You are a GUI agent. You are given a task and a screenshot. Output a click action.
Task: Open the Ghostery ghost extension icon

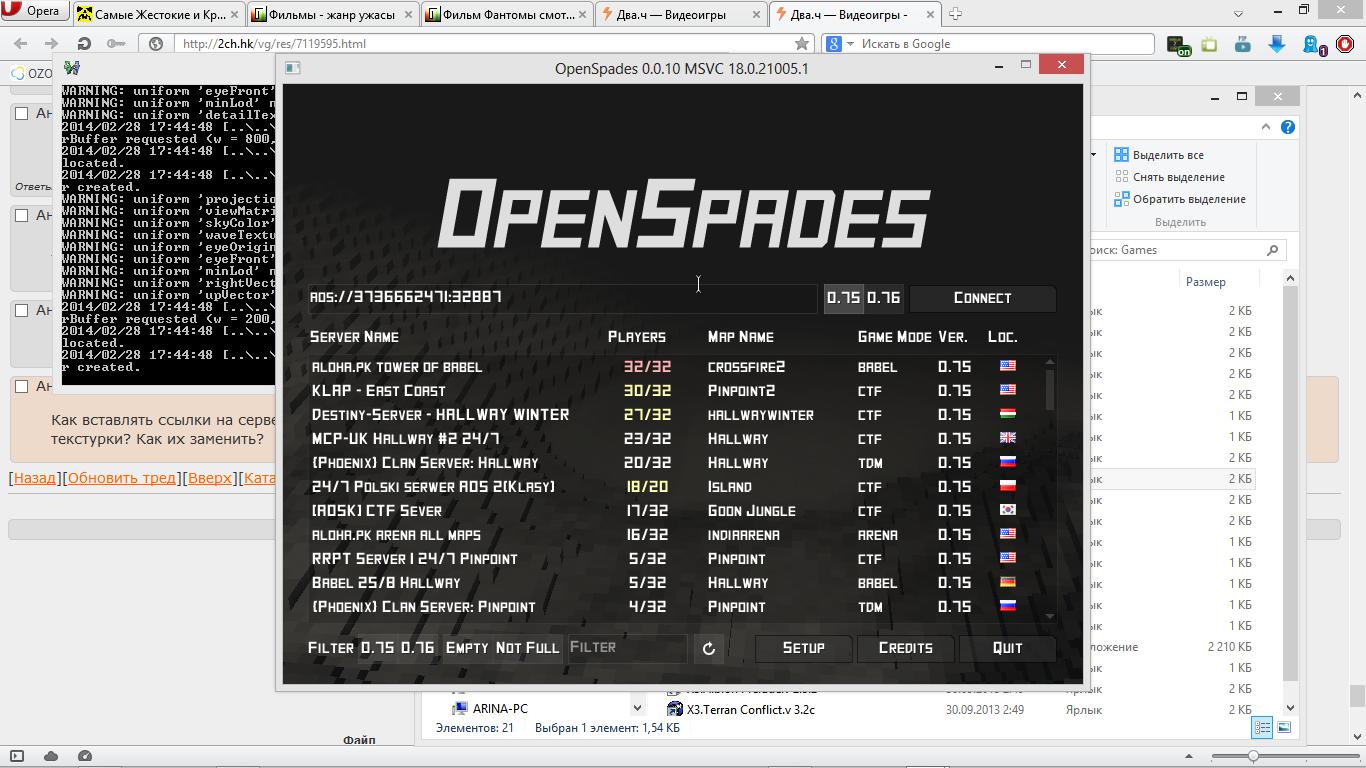point(1313,45)
